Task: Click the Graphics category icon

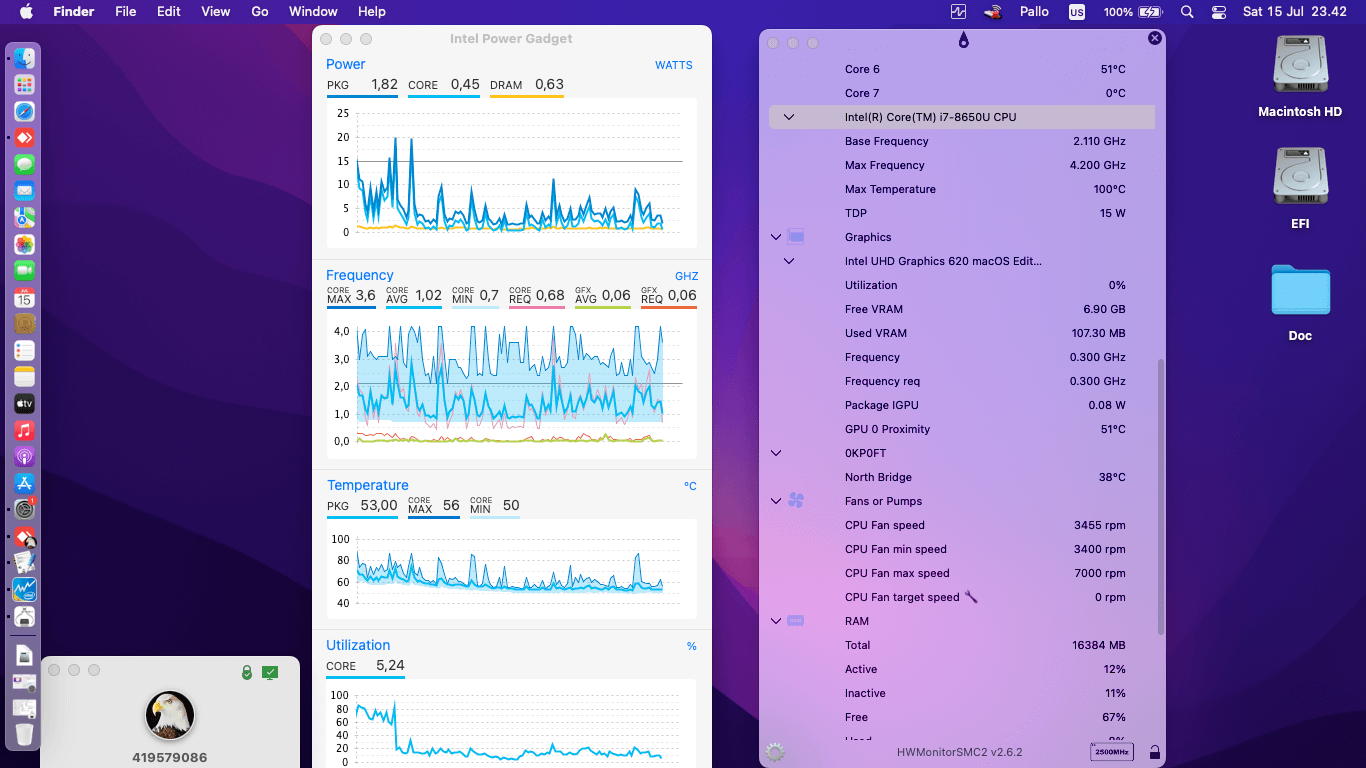Action: click(796, 237)
